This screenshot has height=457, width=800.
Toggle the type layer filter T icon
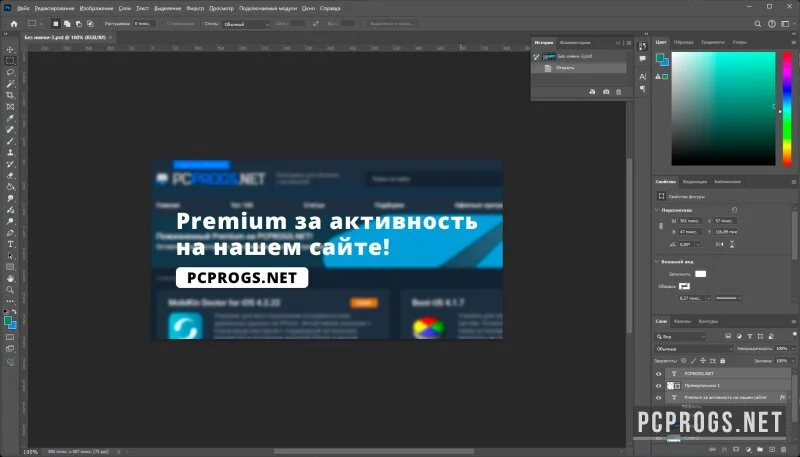[749, 337]
